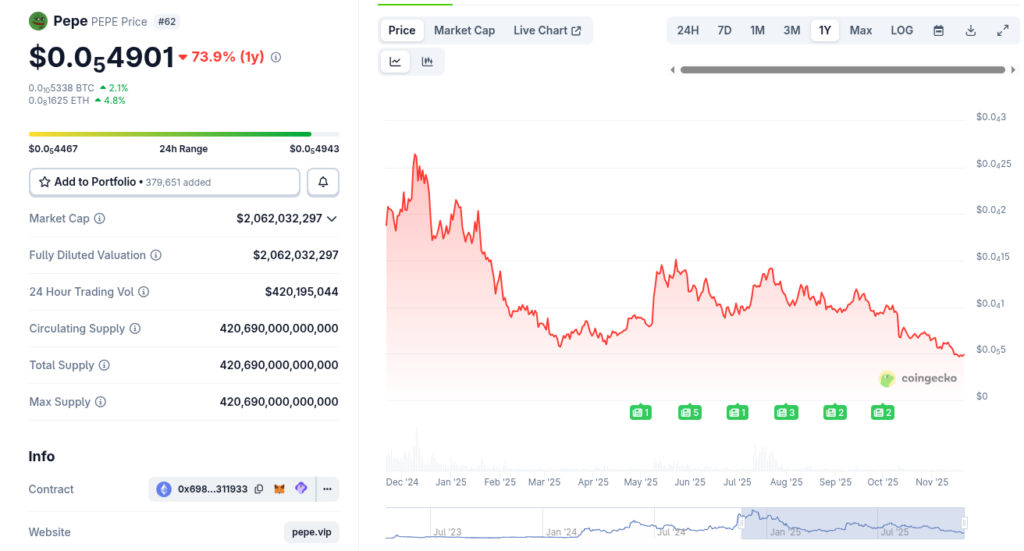Click the right handle of the time navigator
This screenshot has height=551, width=1024.
coord(964,522)
